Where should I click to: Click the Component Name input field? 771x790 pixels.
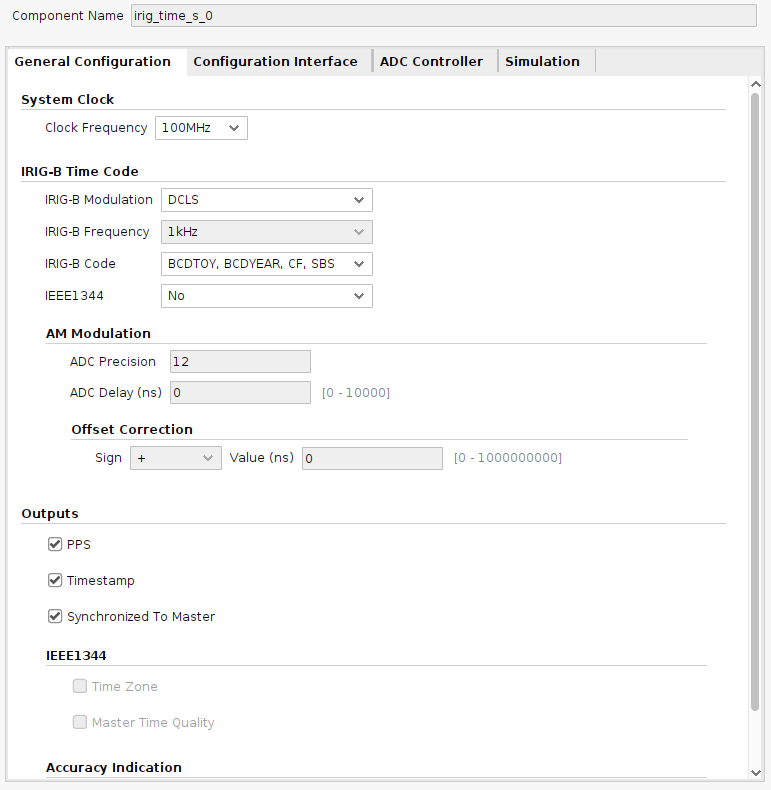(443, 16)
